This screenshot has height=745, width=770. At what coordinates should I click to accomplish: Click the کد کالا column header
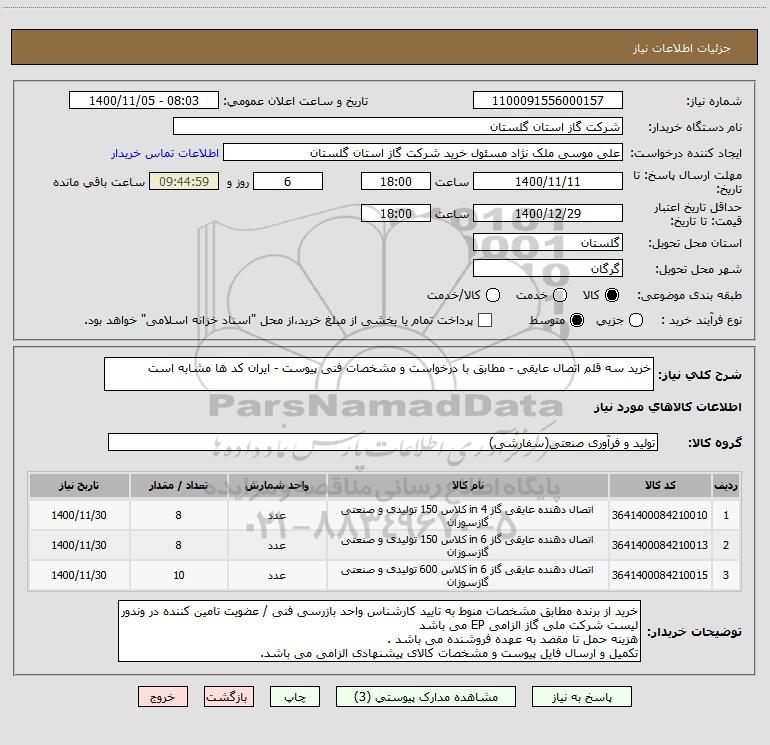tap(660, 485)
